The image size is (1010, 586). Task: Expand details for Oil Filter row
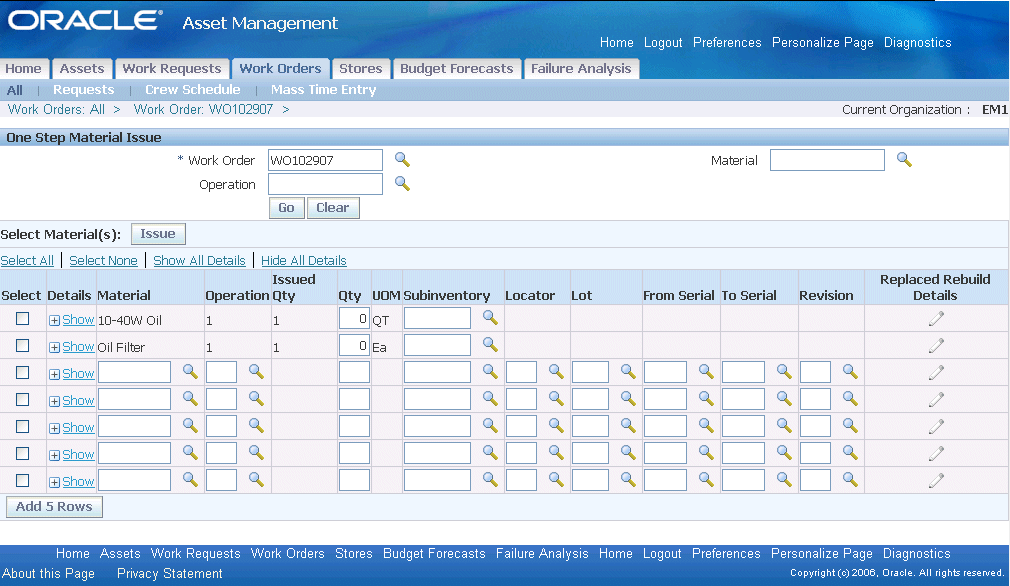(x=71, y=347)
